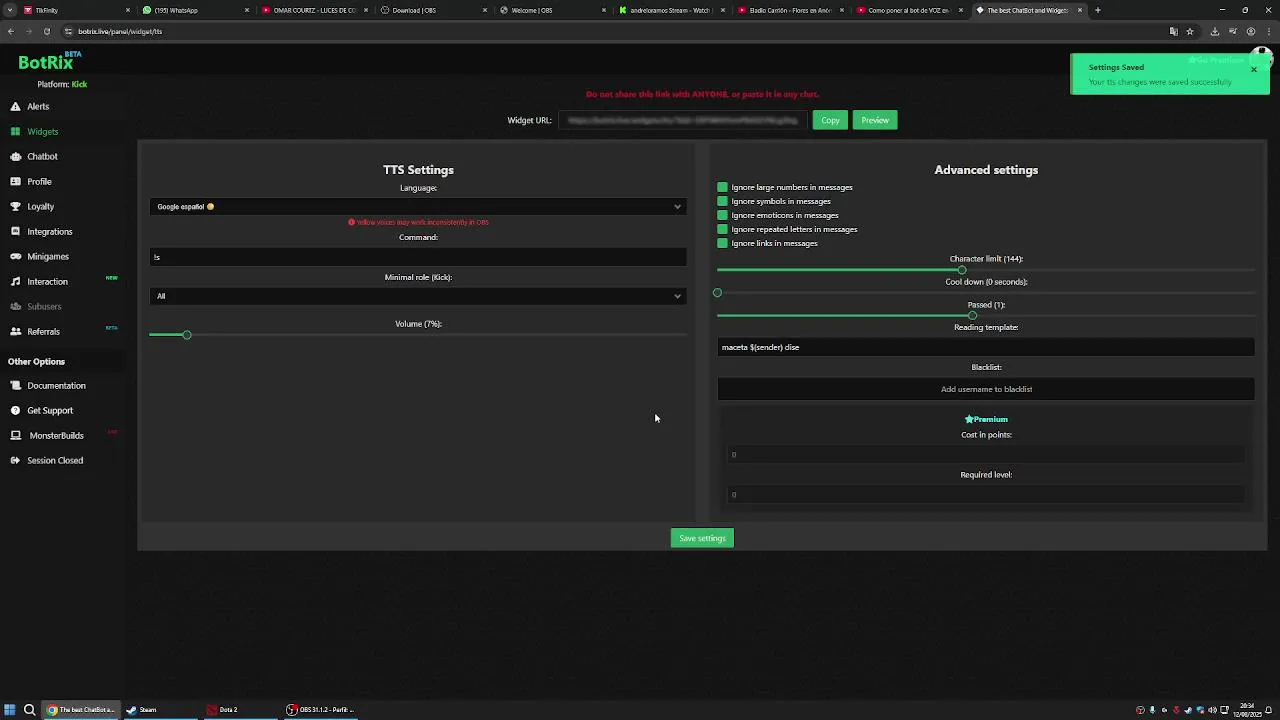
Task: Click the Cost in points field
Action: pyautogui.click(x=986, y=455)
